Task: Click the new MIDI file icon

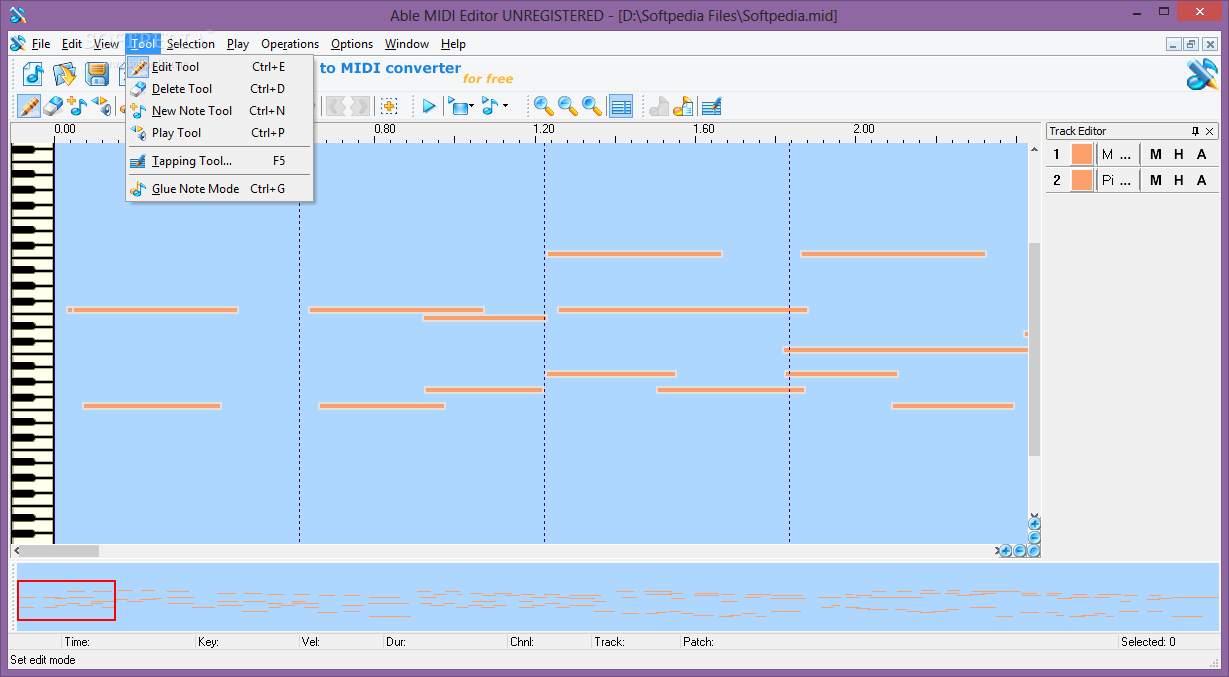Action: (x=35, y=74)
